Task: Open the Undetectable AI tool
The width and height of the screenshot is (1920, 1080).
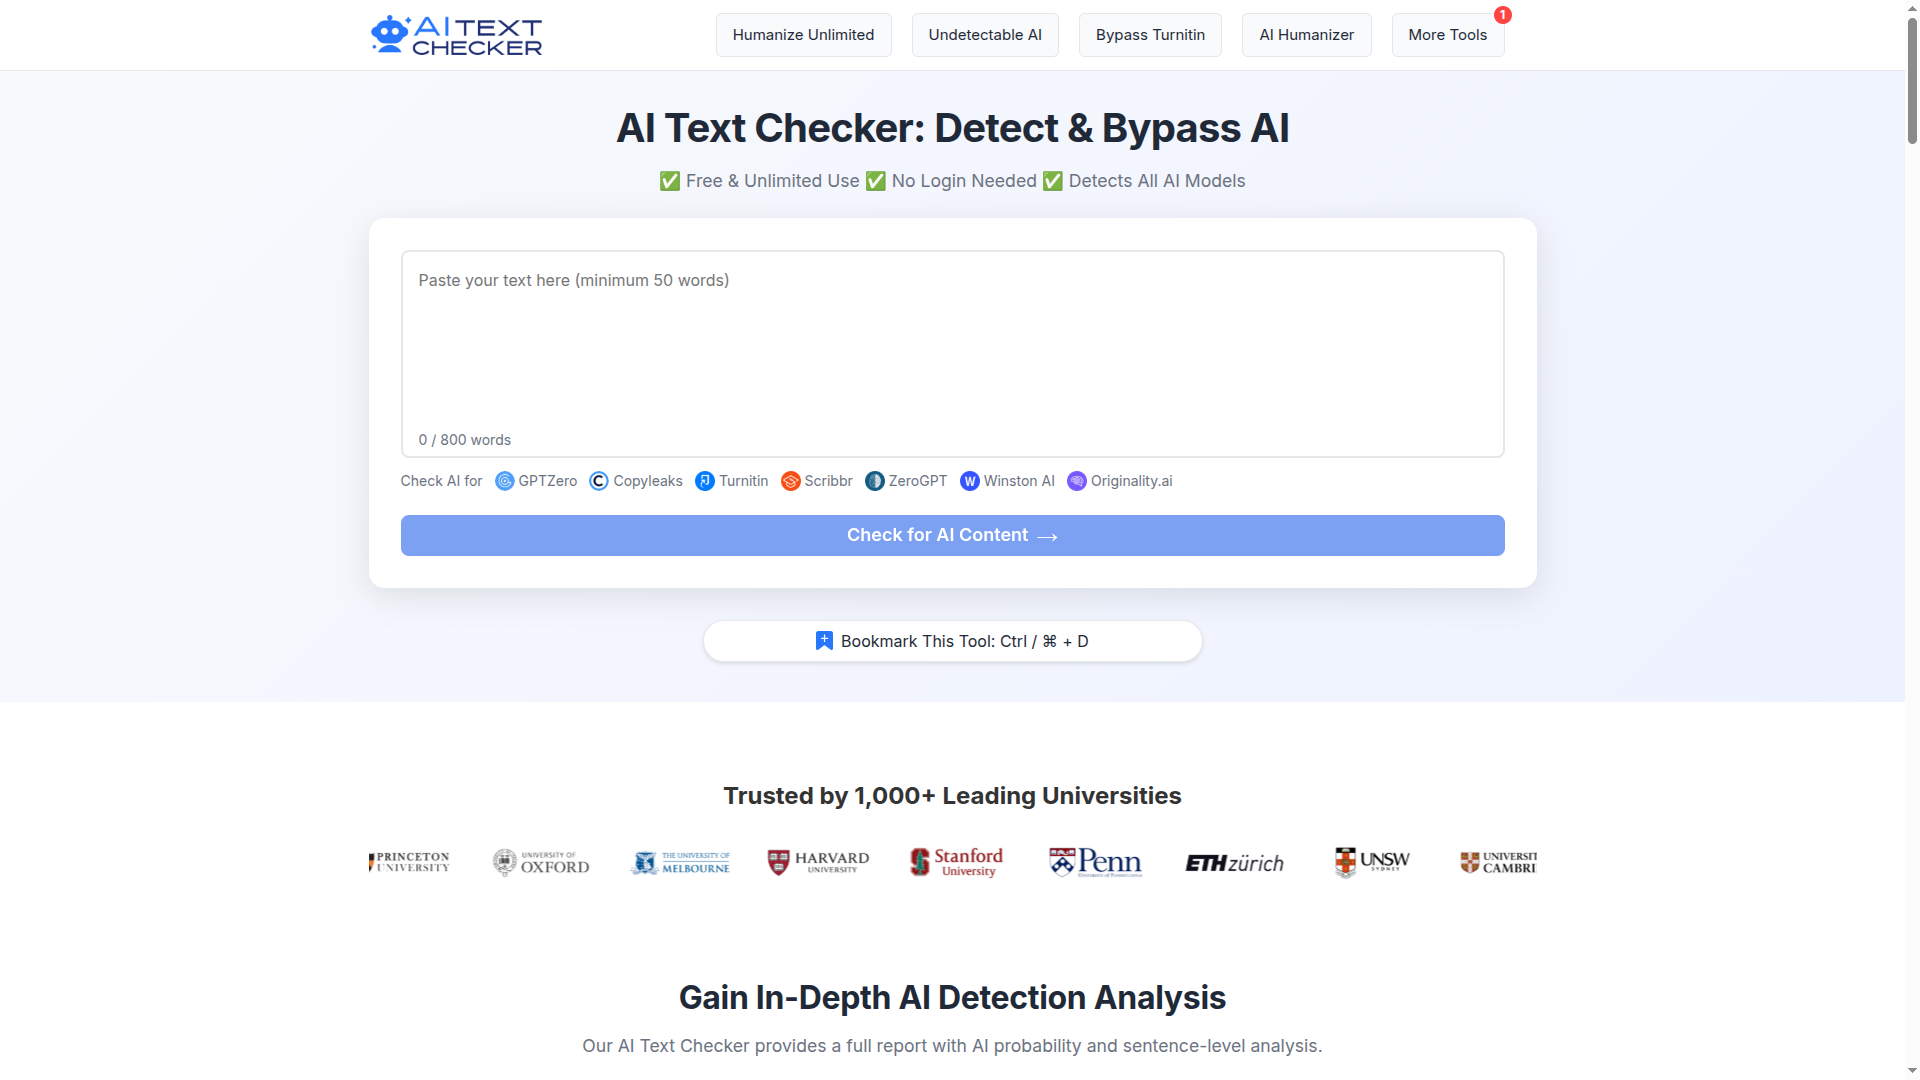Action: [x=985, y=35]
